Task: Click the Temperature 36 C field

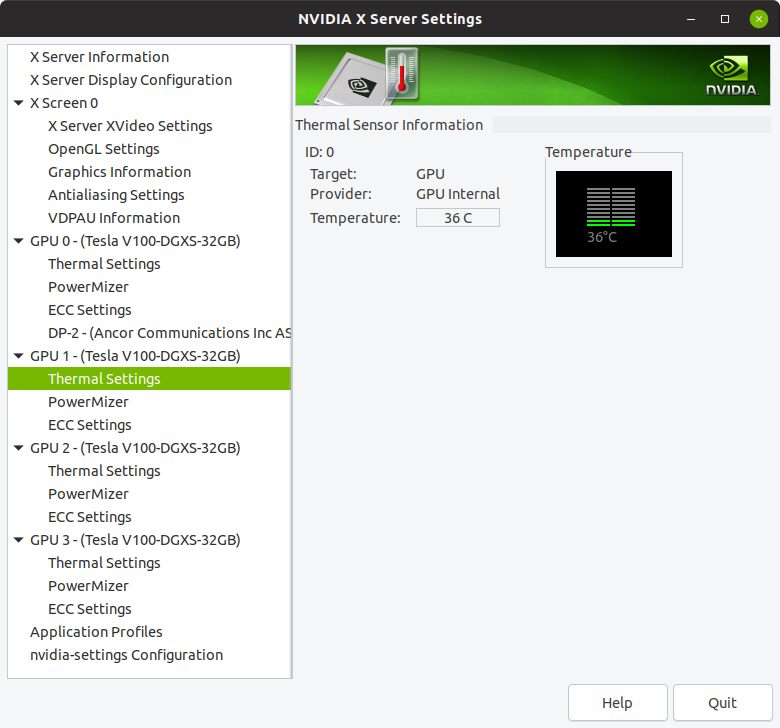Action: tap(457, 218)
